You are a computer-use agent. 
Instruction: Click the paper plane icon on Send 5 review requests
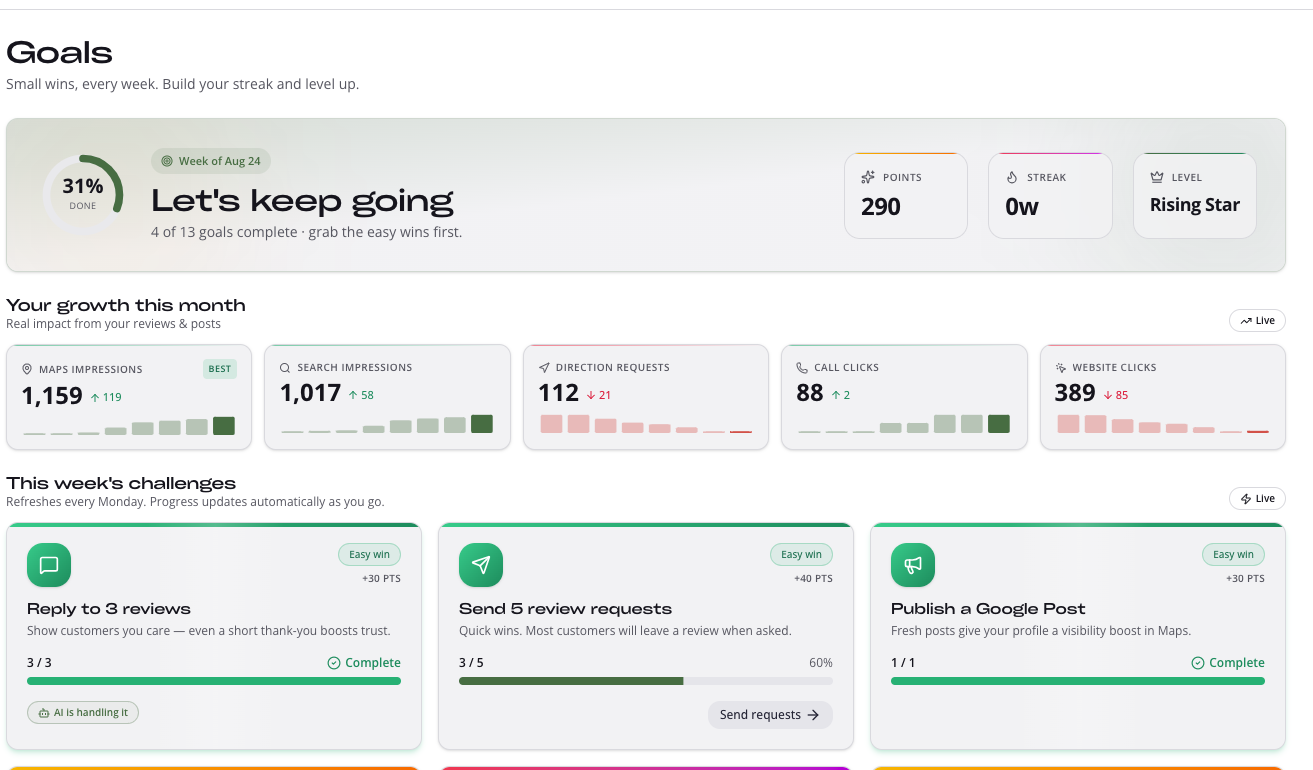[x=481, y=565]
